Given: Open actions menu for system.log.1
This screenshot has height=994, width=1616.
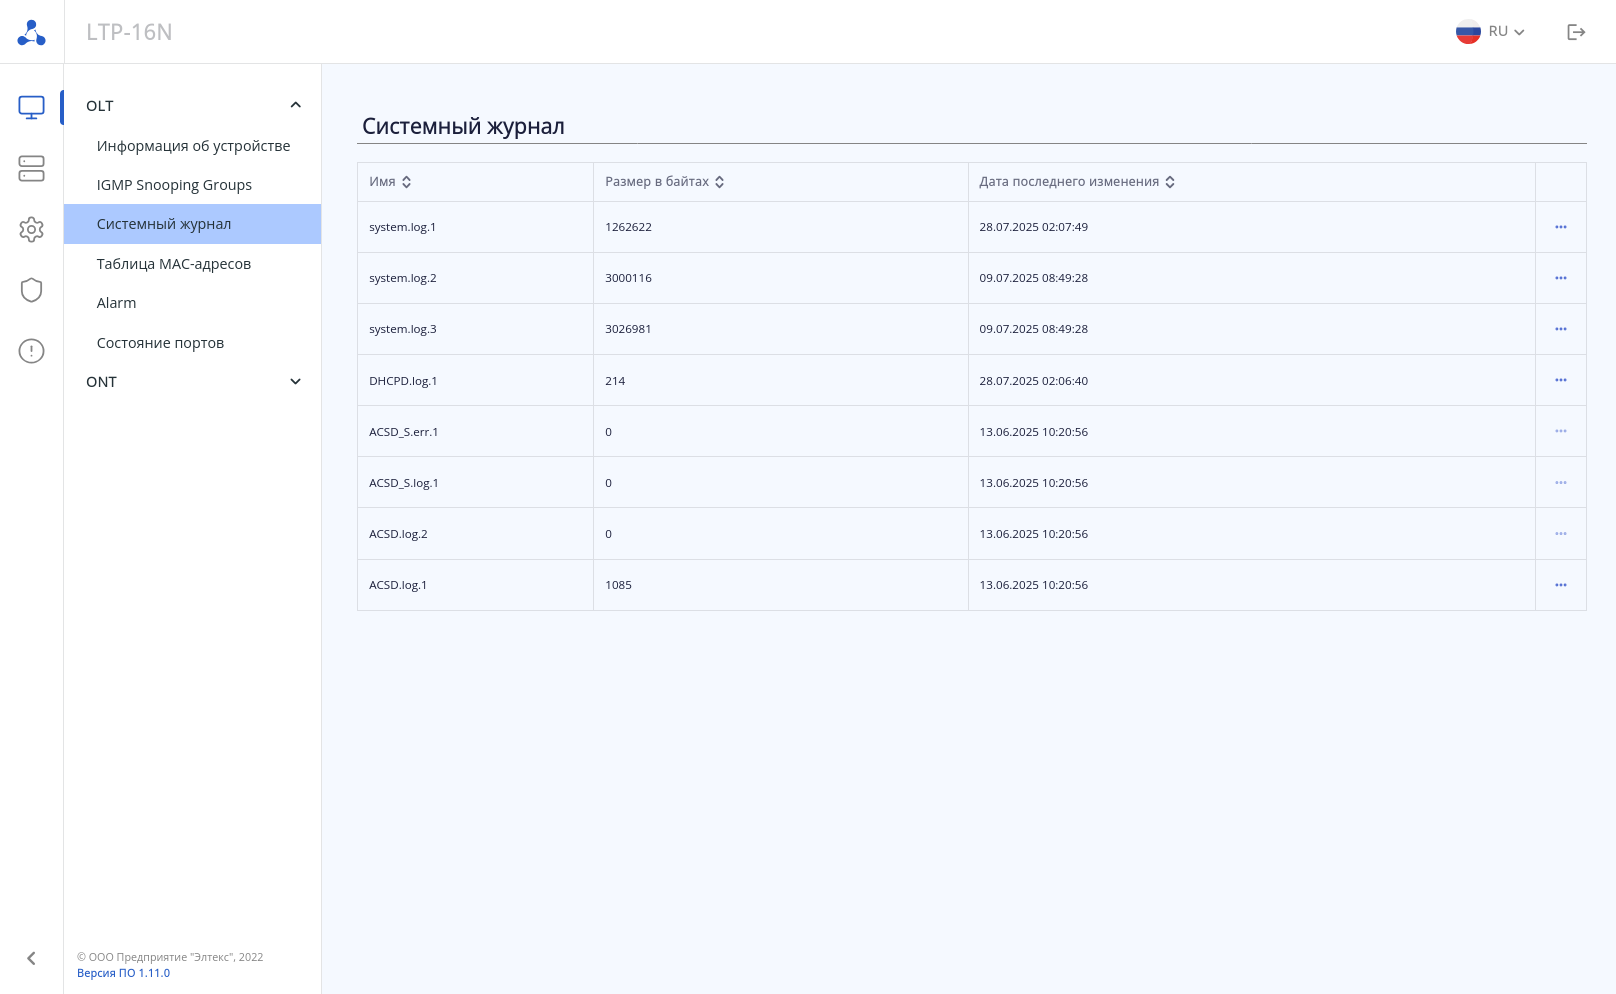Looking at the screenshot, I should (1560, 227).
